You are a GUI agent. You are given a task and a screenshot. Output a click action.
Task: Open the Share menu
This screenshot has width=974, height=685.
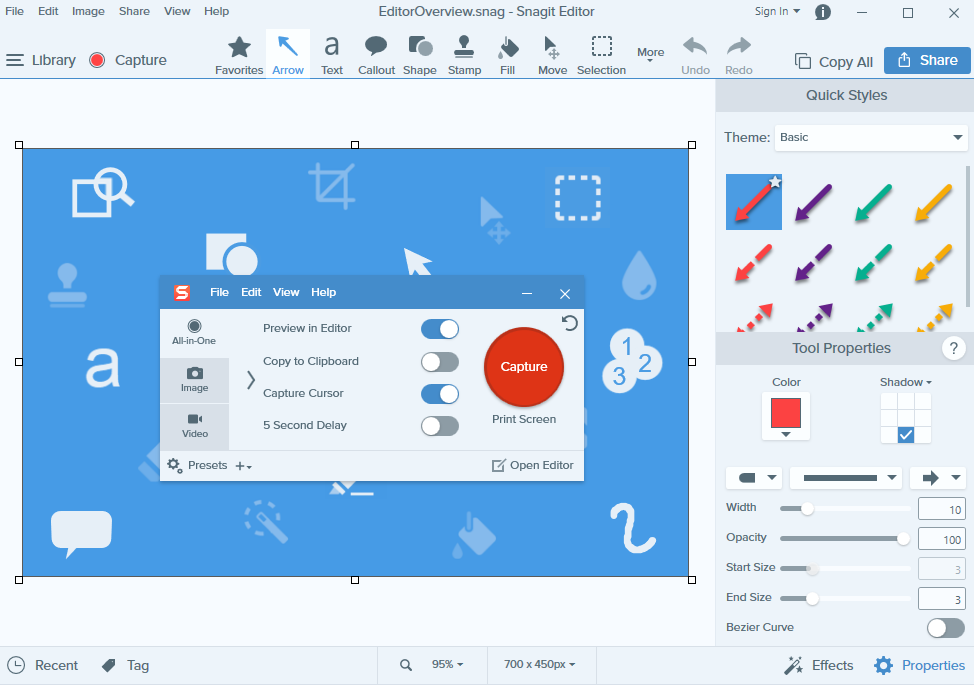(134, 11)
